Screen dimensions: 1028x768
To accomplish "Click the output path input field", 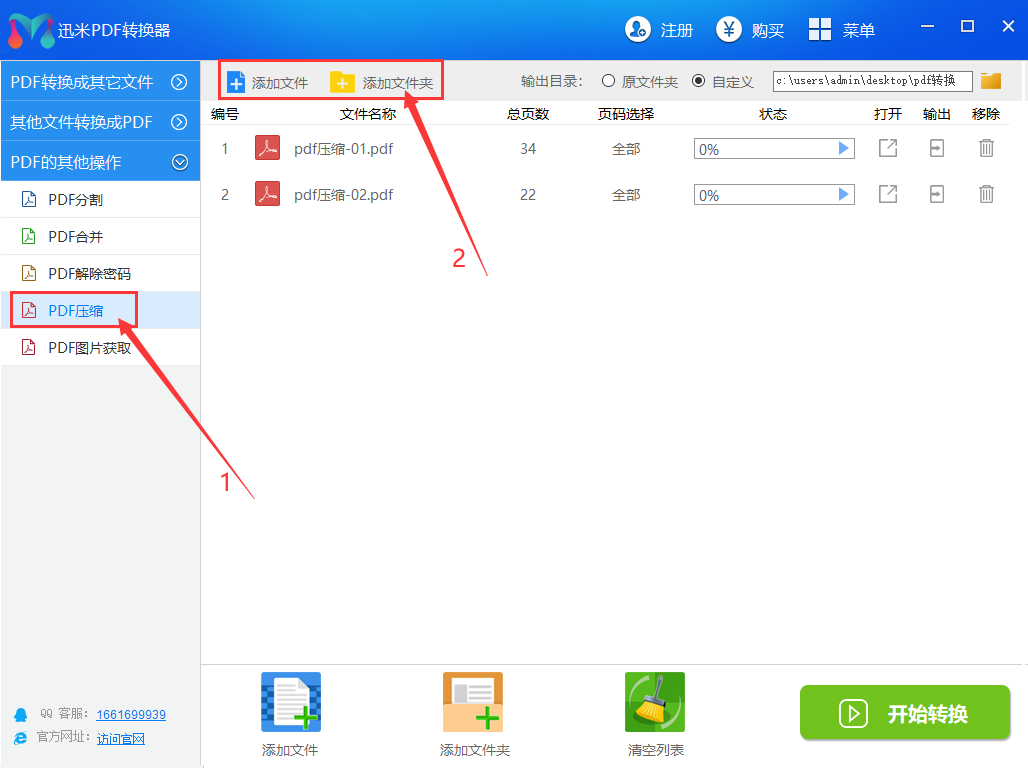I will point(873,81).
